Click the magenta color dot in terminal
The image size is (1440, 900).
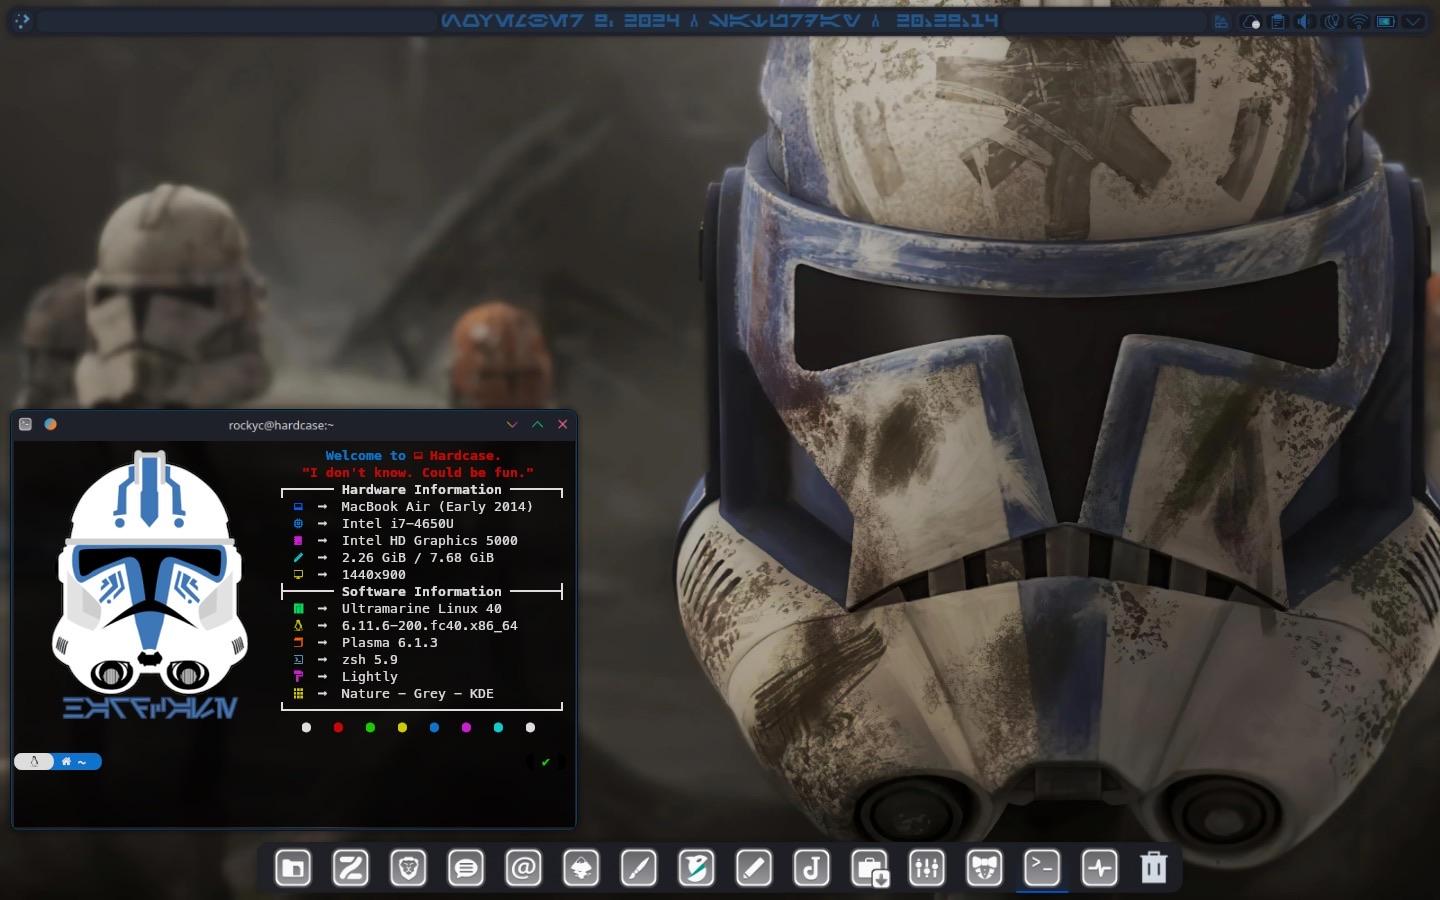(466, 727)
